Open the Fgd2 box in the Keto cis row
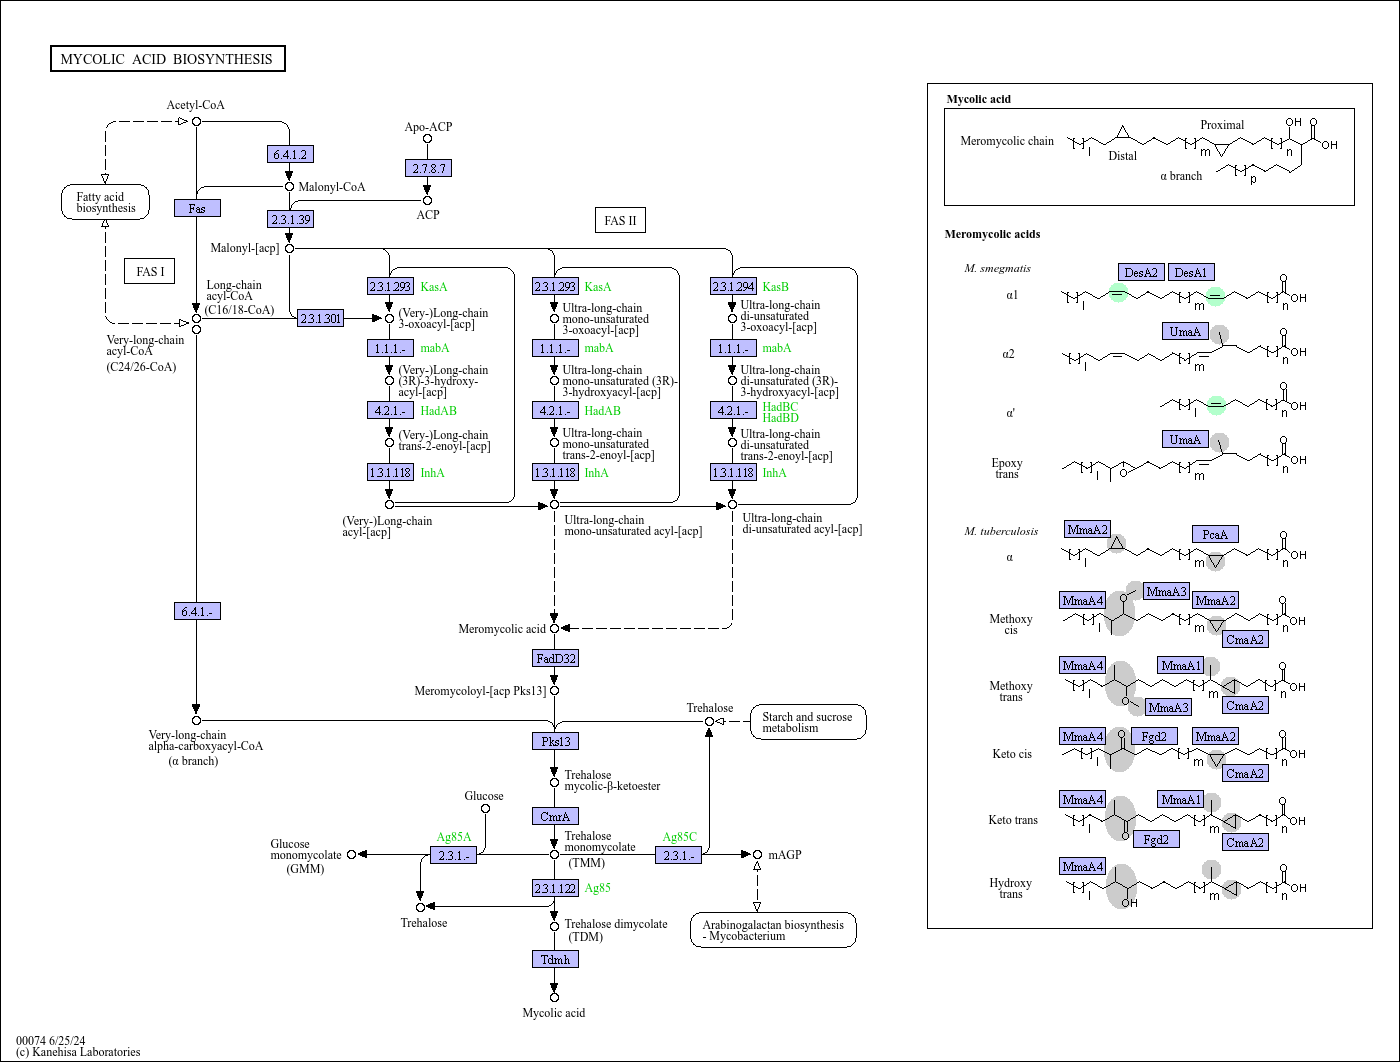1400x1062 pixels. pos(1156,736)
